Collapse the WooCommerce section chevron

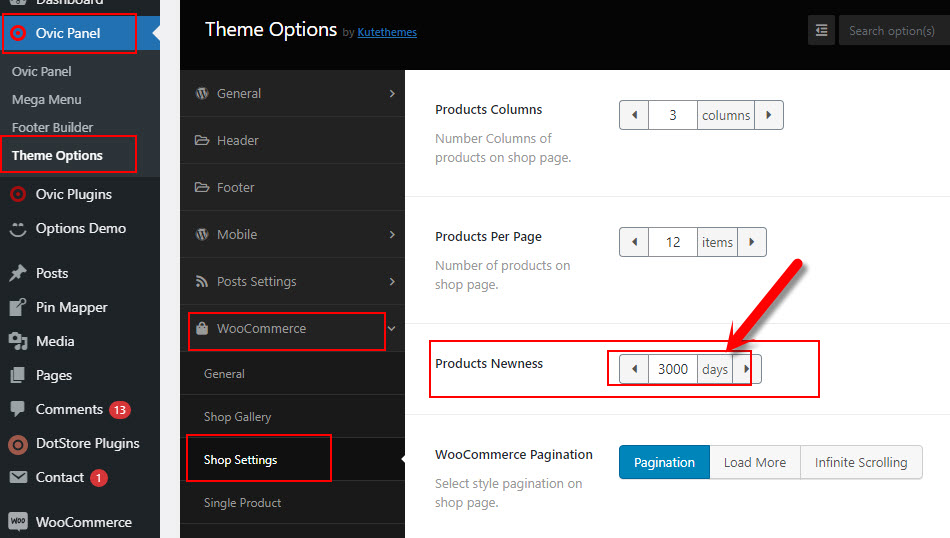coord(392,328)
